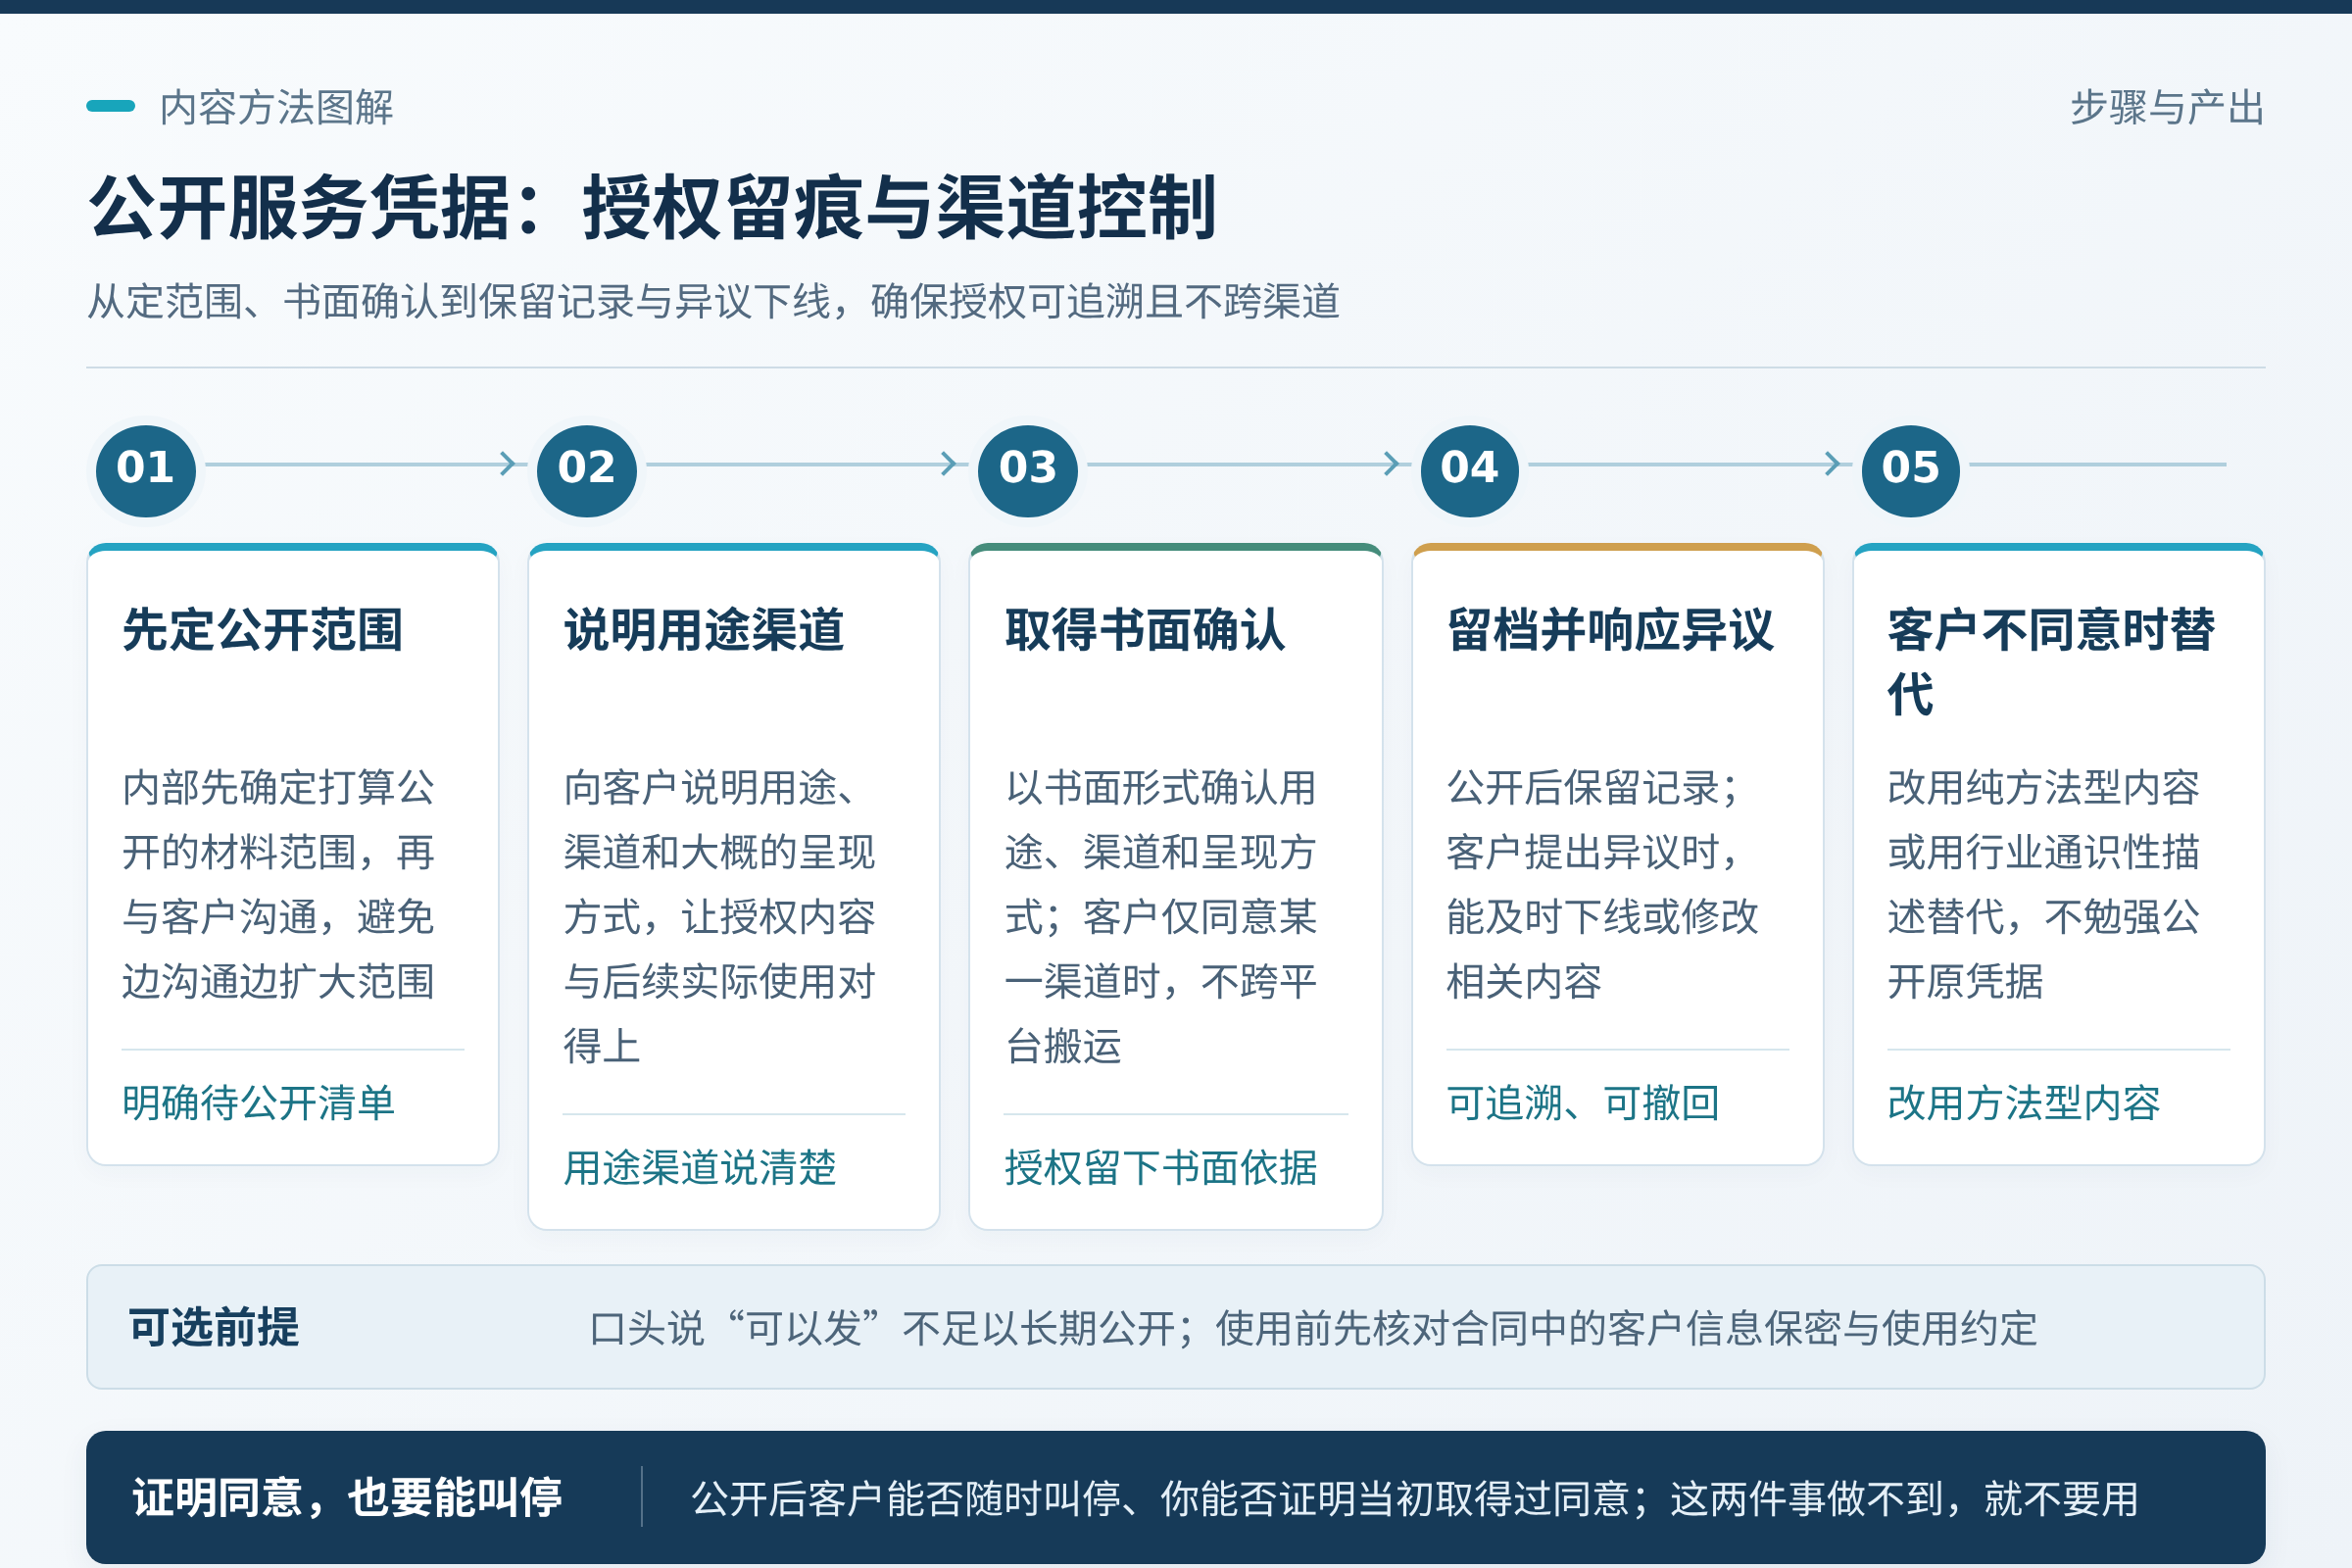Image resolution: width=2352 pixels, height=1568 pixels.
Task: Click the output text 明确待公开清单
Action: (x=259, y=1103)
